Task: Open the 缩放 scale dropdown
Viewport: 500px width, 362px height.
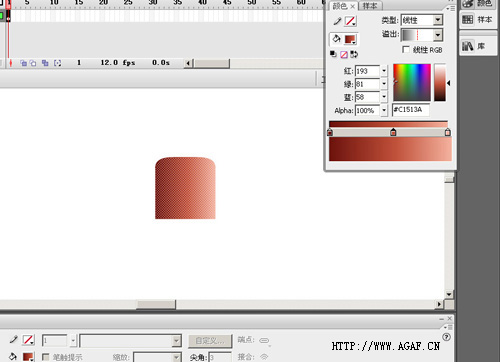Action: (157, 357)
